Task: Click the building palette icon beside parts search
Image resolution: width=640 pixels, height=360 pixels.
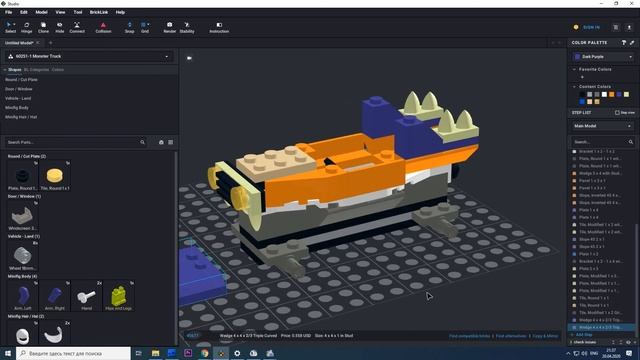Action: coord(161,142)
